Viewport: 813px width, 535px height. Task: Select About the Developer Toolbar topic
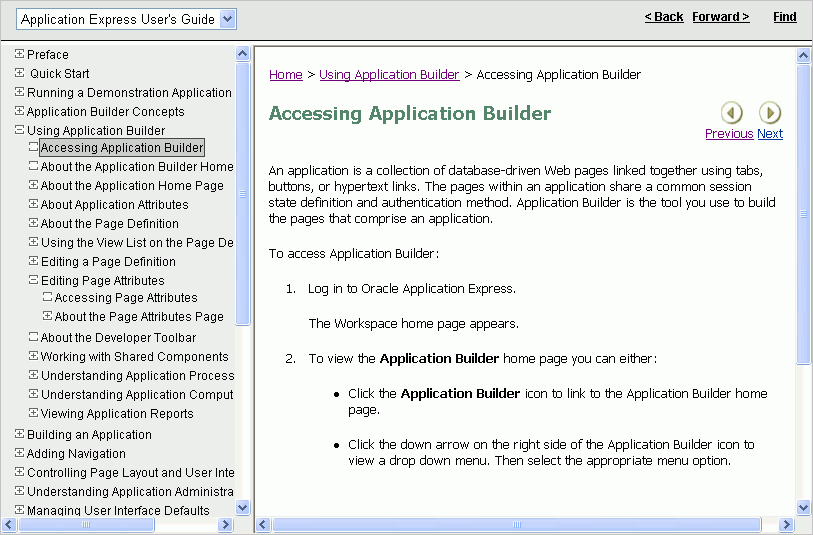tap(118, 338)
